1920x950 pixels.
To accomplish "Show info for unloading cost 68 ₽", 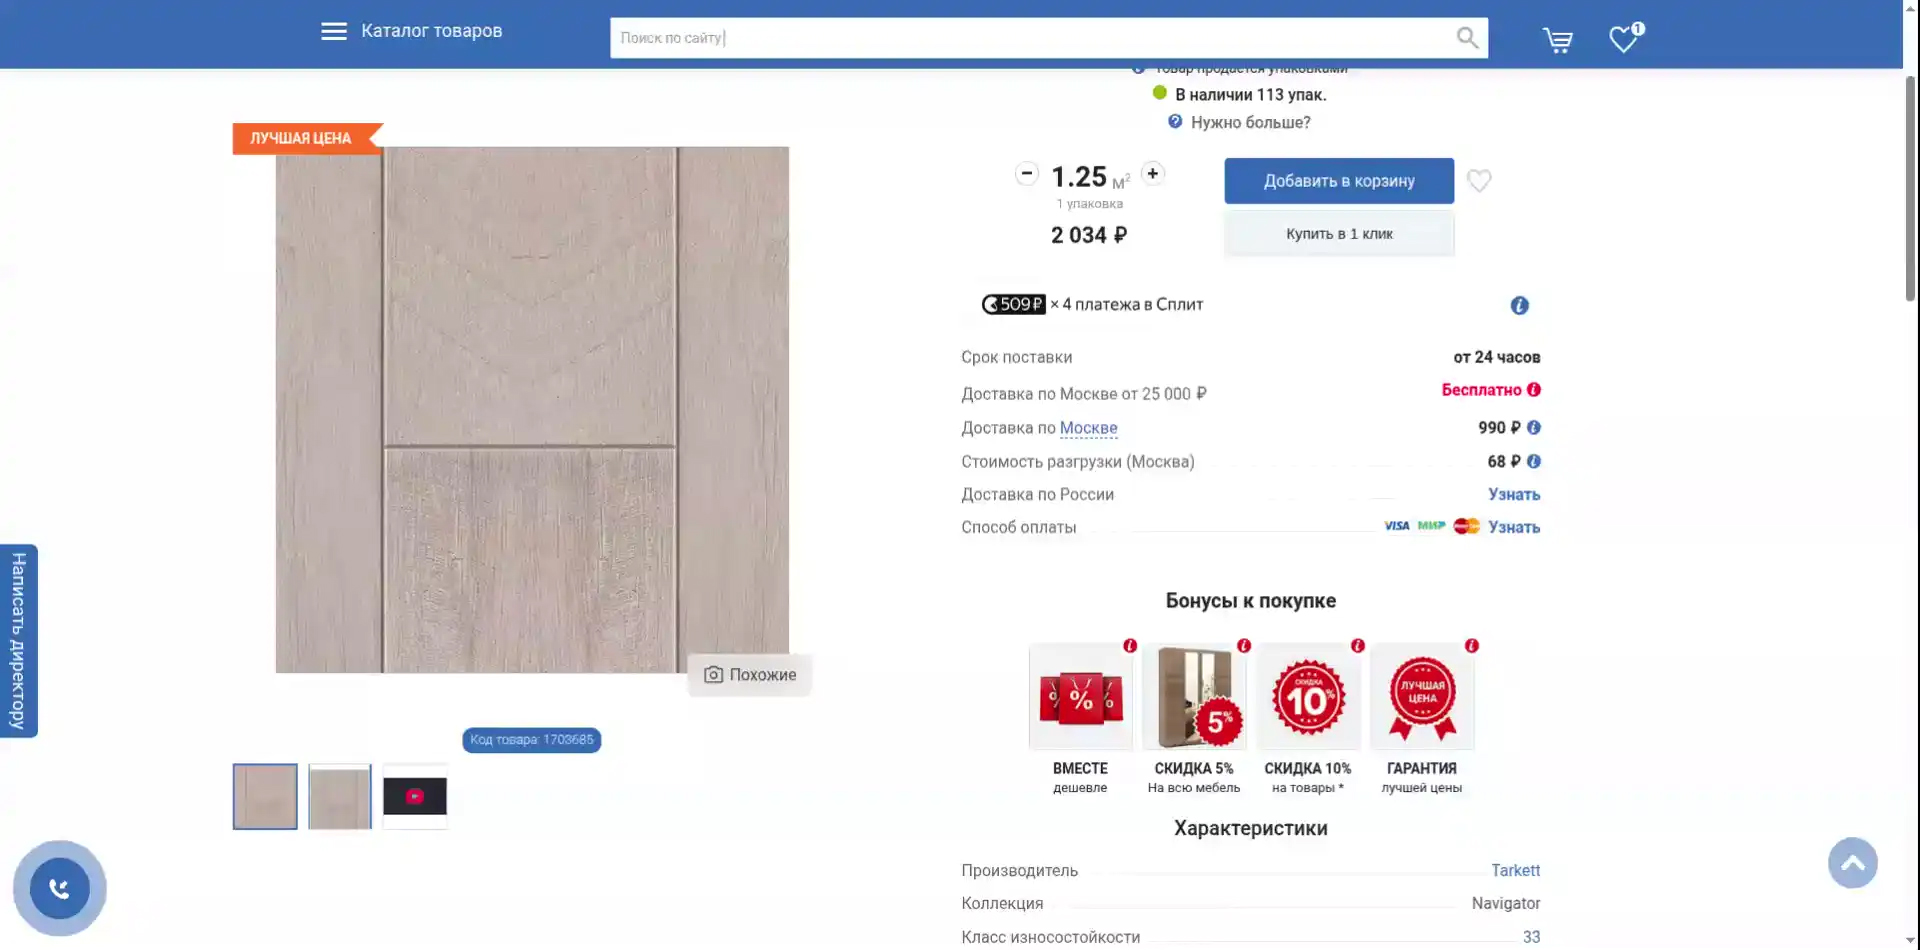I will click(x=1534, y=462).
